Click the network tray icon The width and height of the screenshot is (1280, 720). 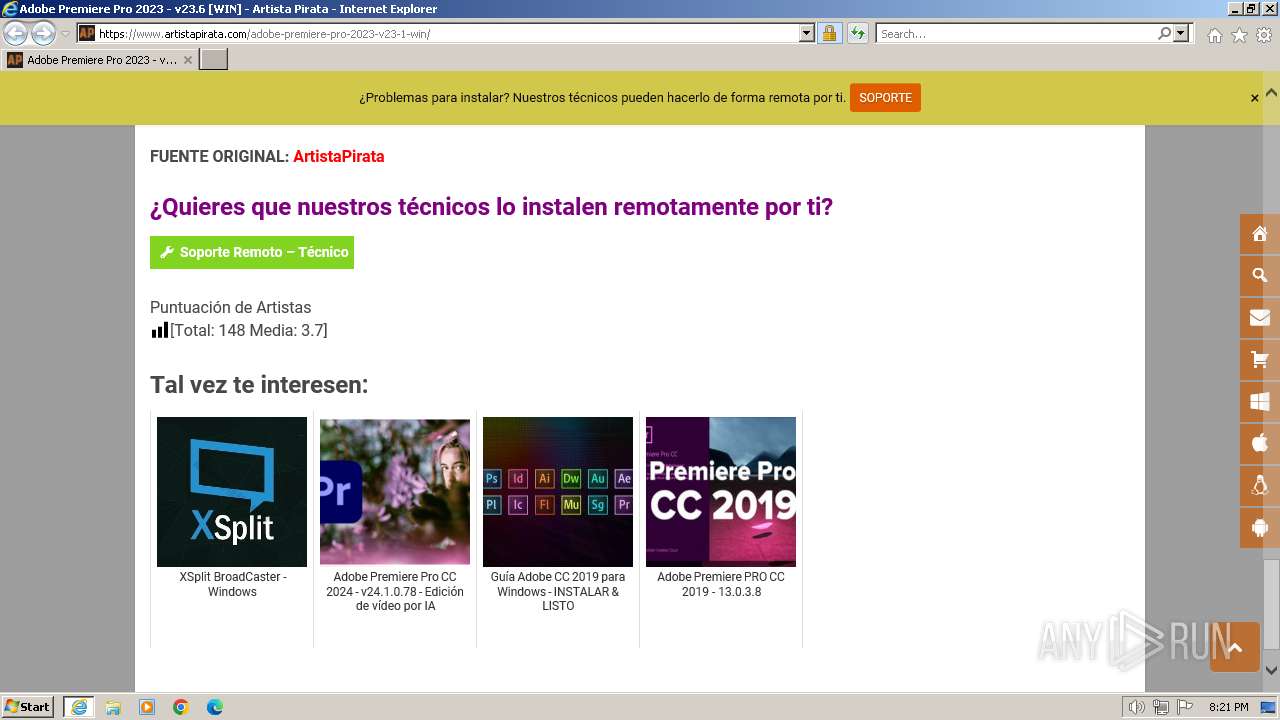(x=1160, y=707)
